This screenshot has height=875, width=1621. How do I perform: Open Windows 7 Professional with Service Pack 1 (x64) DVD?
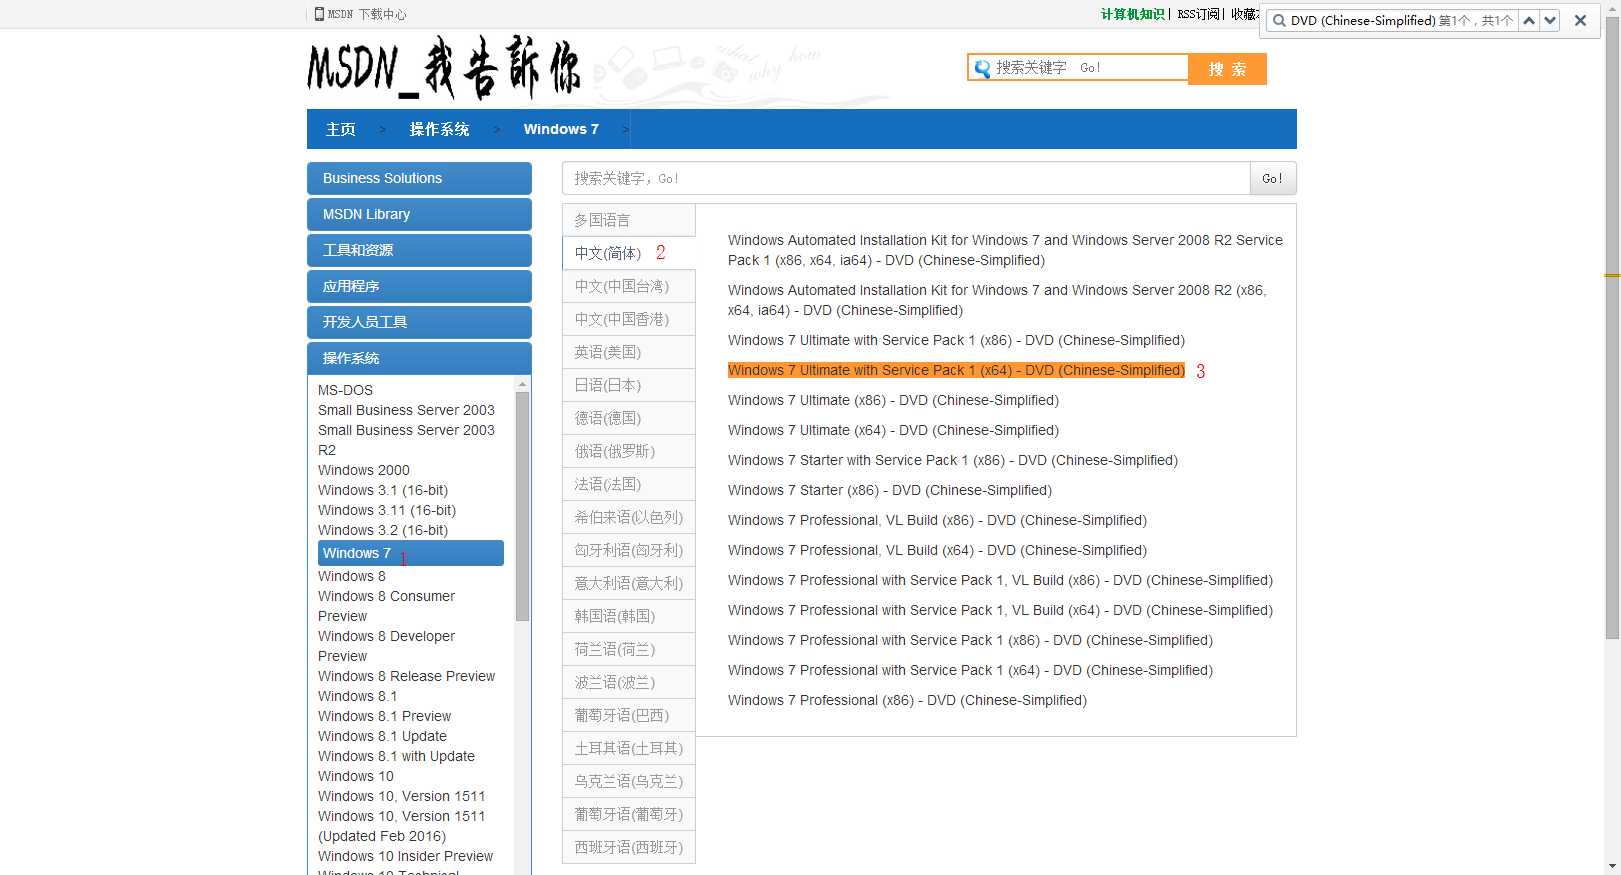coord(970,670)
